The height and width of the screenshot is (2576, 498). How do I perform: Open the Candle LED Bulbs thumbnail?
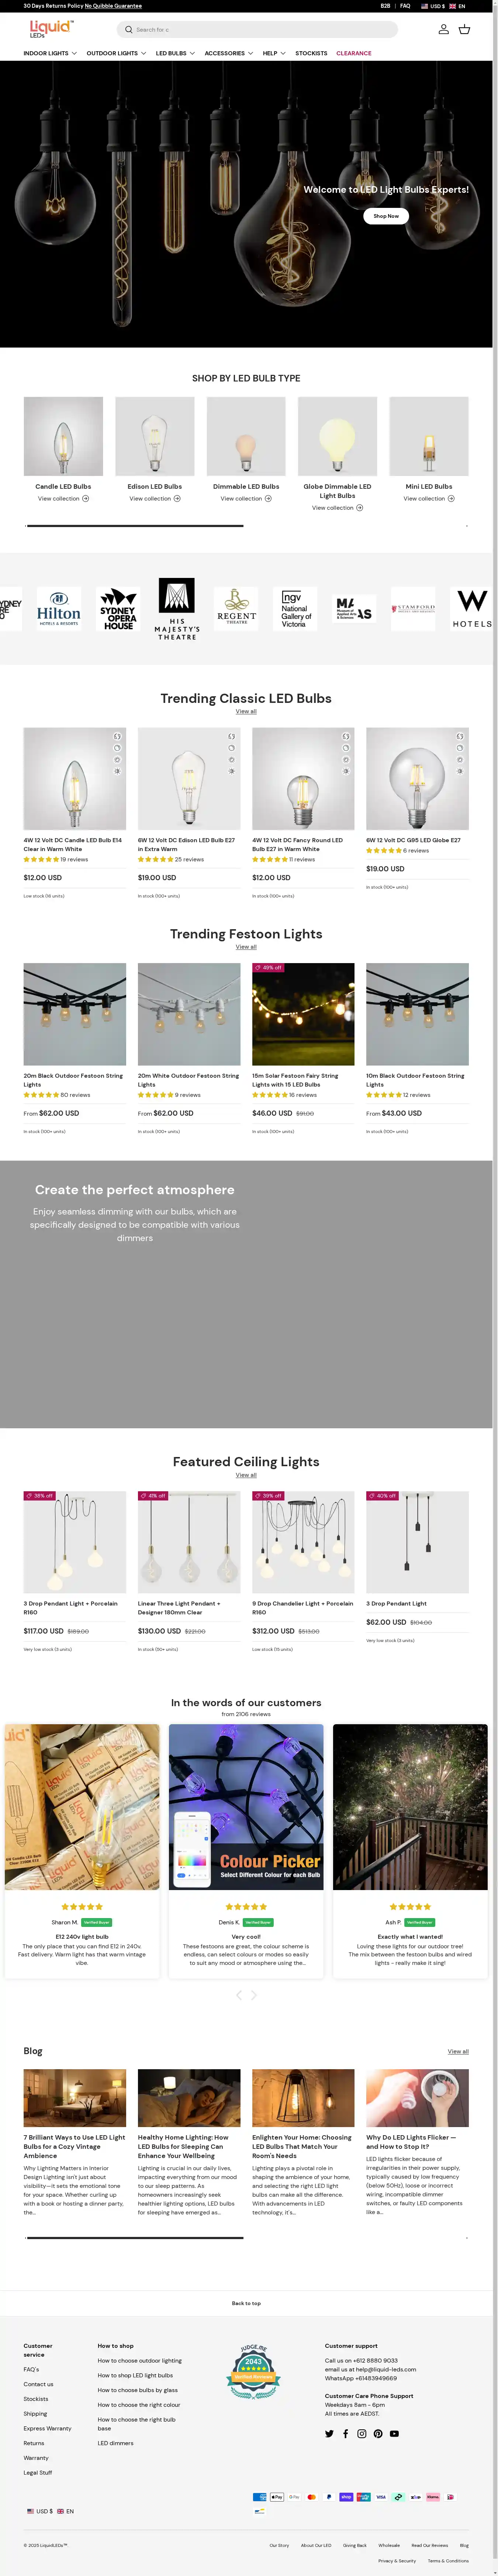tap(63, 436)
